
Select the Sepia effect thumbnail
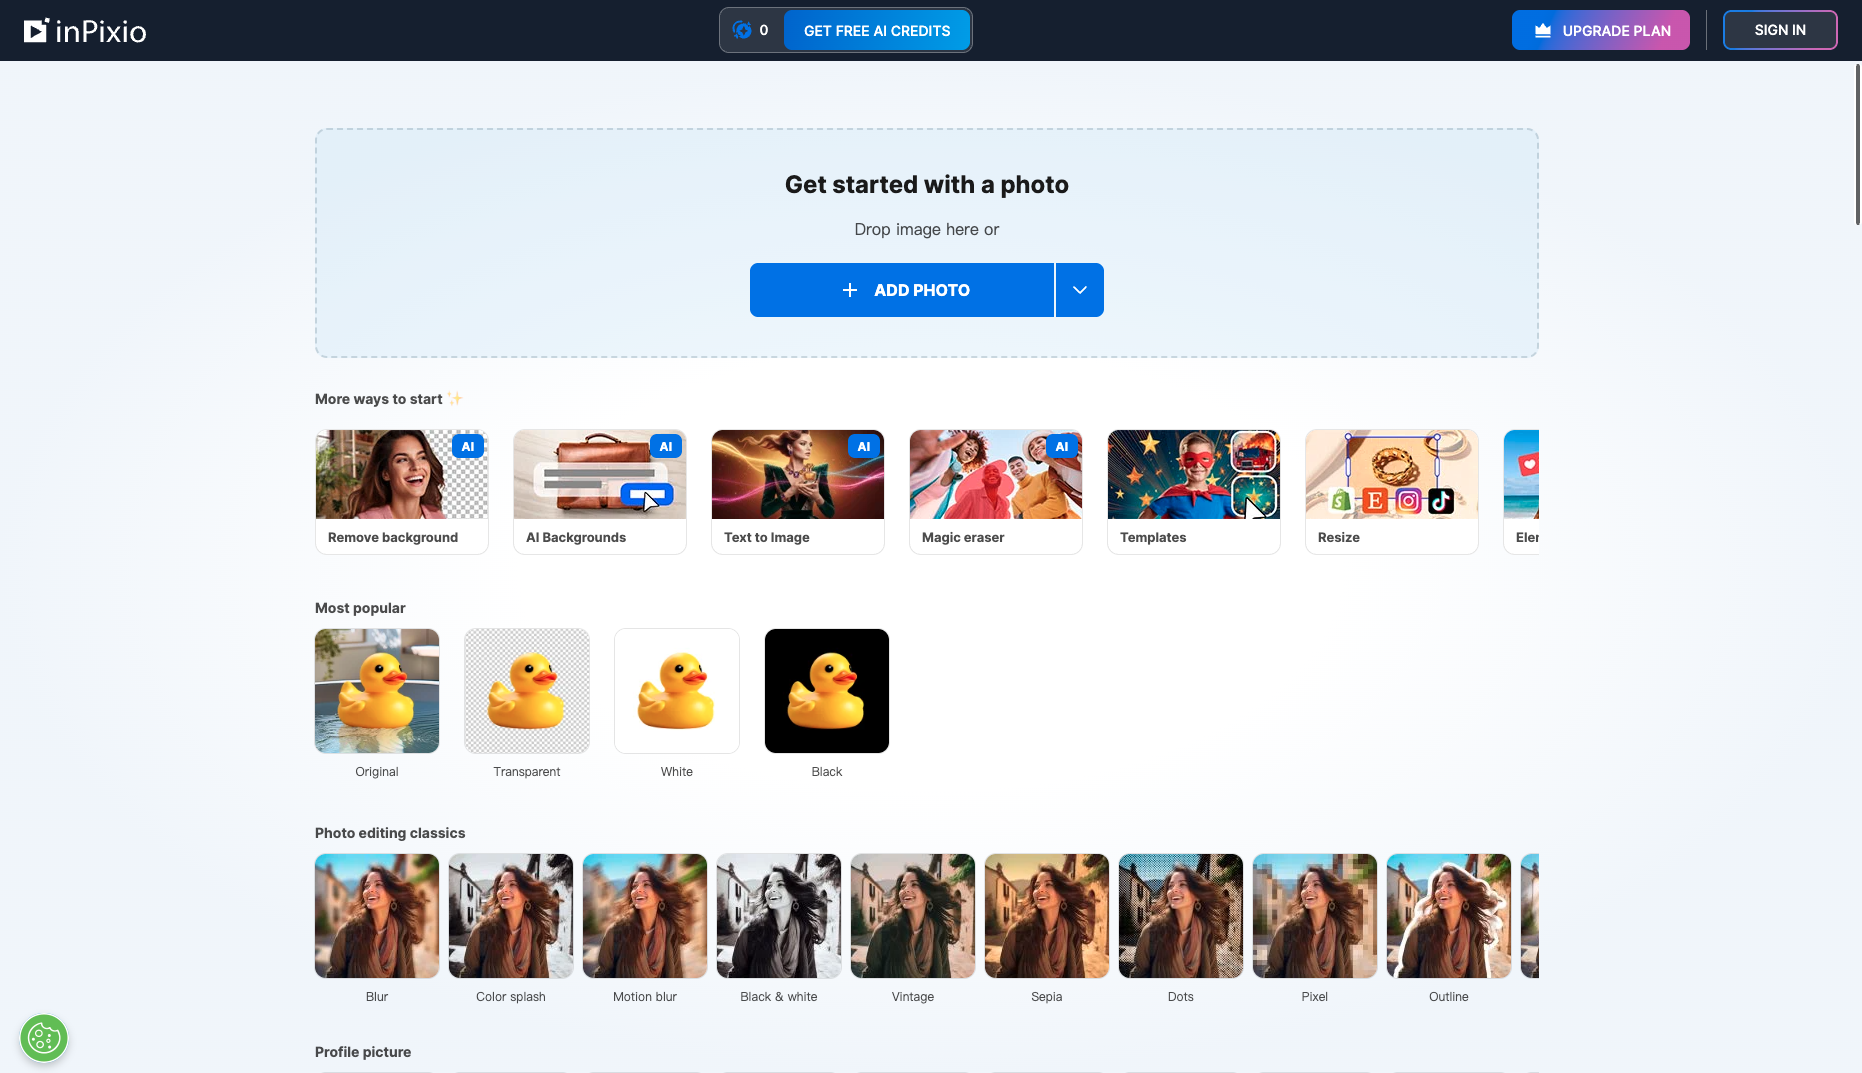pos(1047,916)
